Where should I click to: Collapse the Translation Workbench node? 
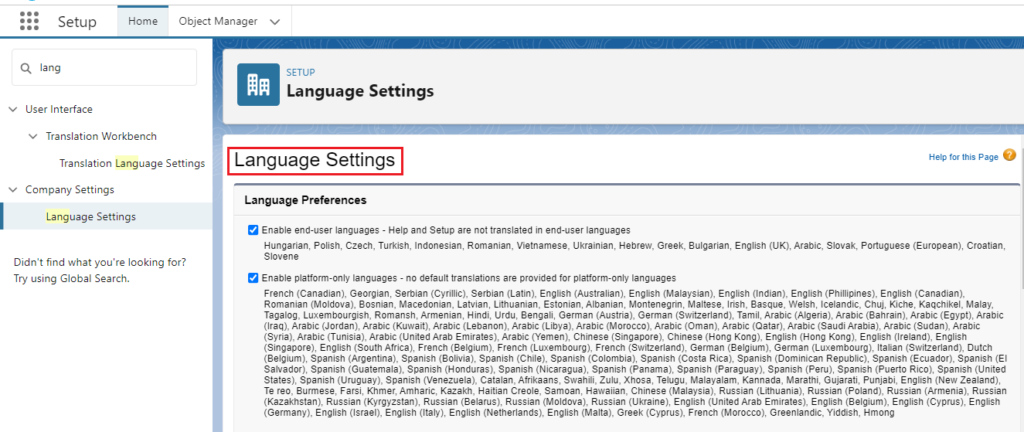(33, 136)
